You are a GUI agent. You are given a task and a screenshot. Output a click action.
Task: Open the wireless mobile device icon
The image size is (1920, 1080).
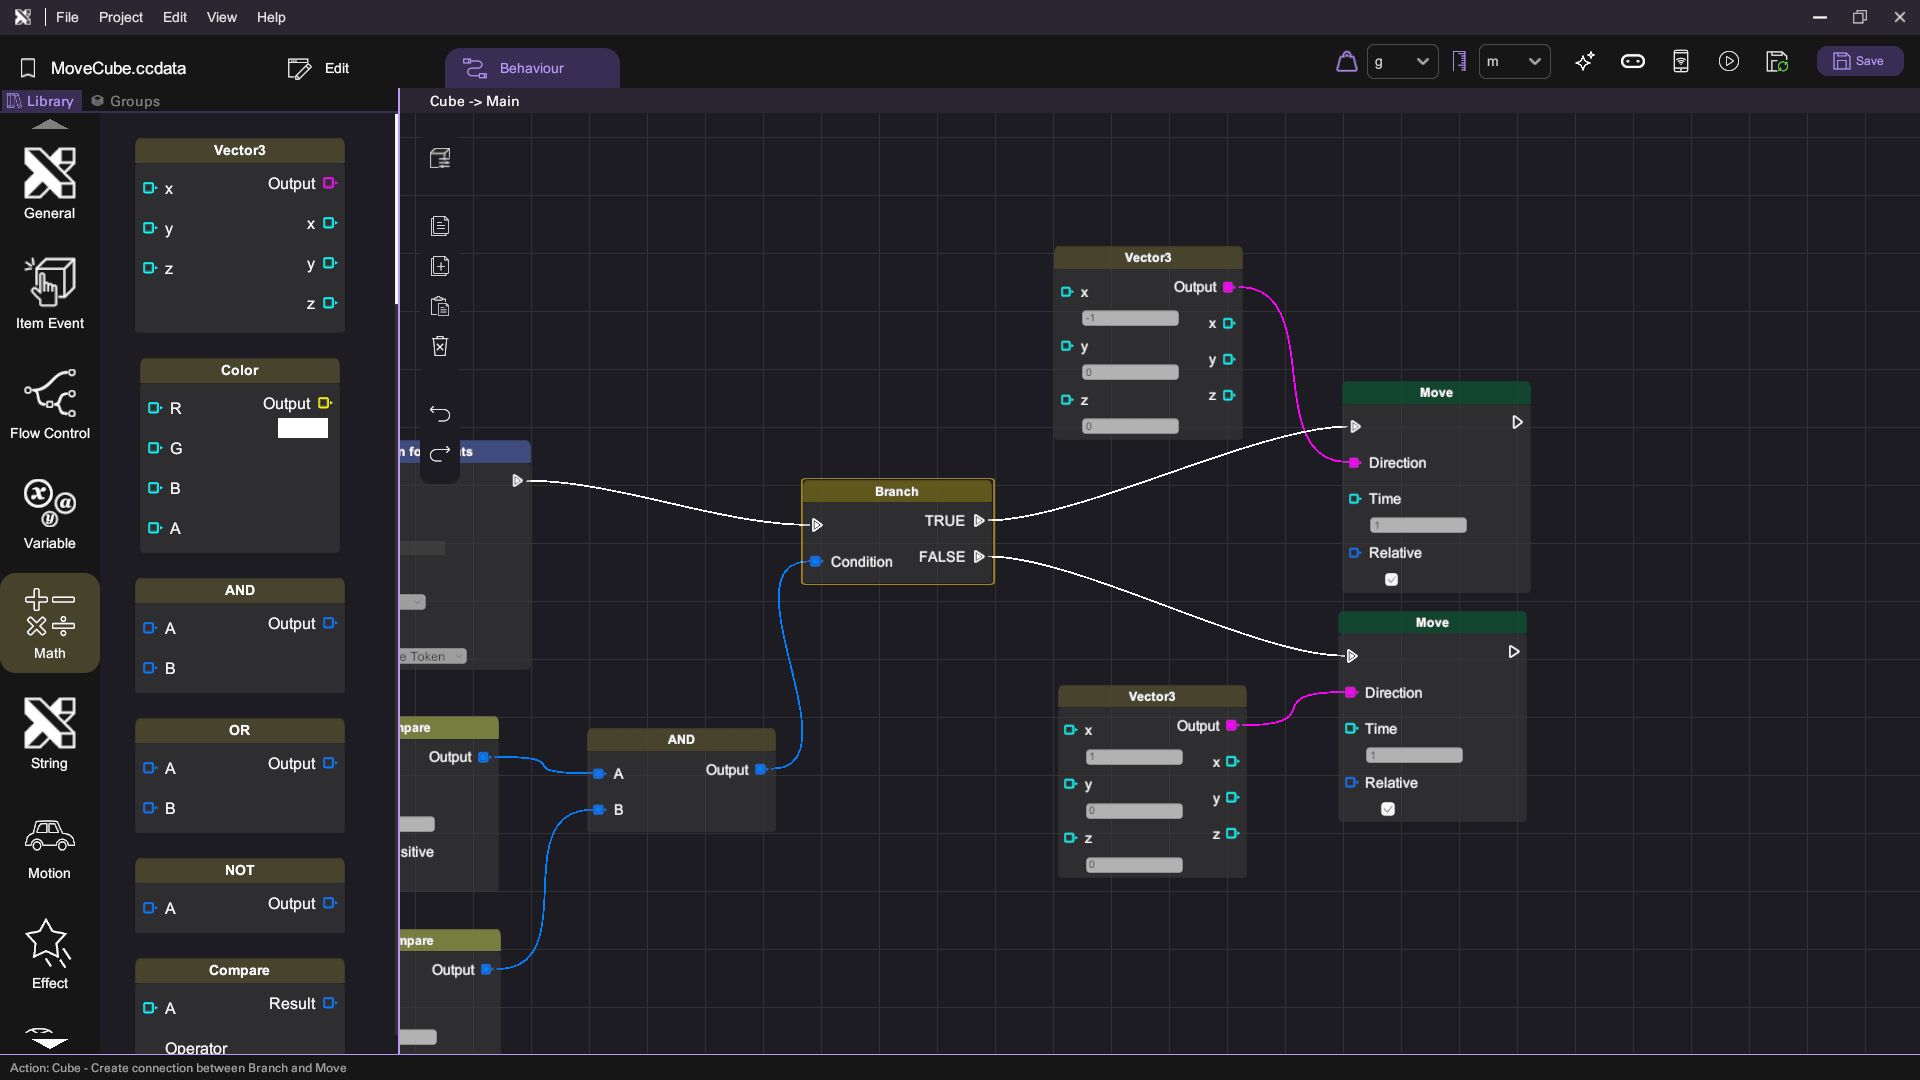(1680, 62)
